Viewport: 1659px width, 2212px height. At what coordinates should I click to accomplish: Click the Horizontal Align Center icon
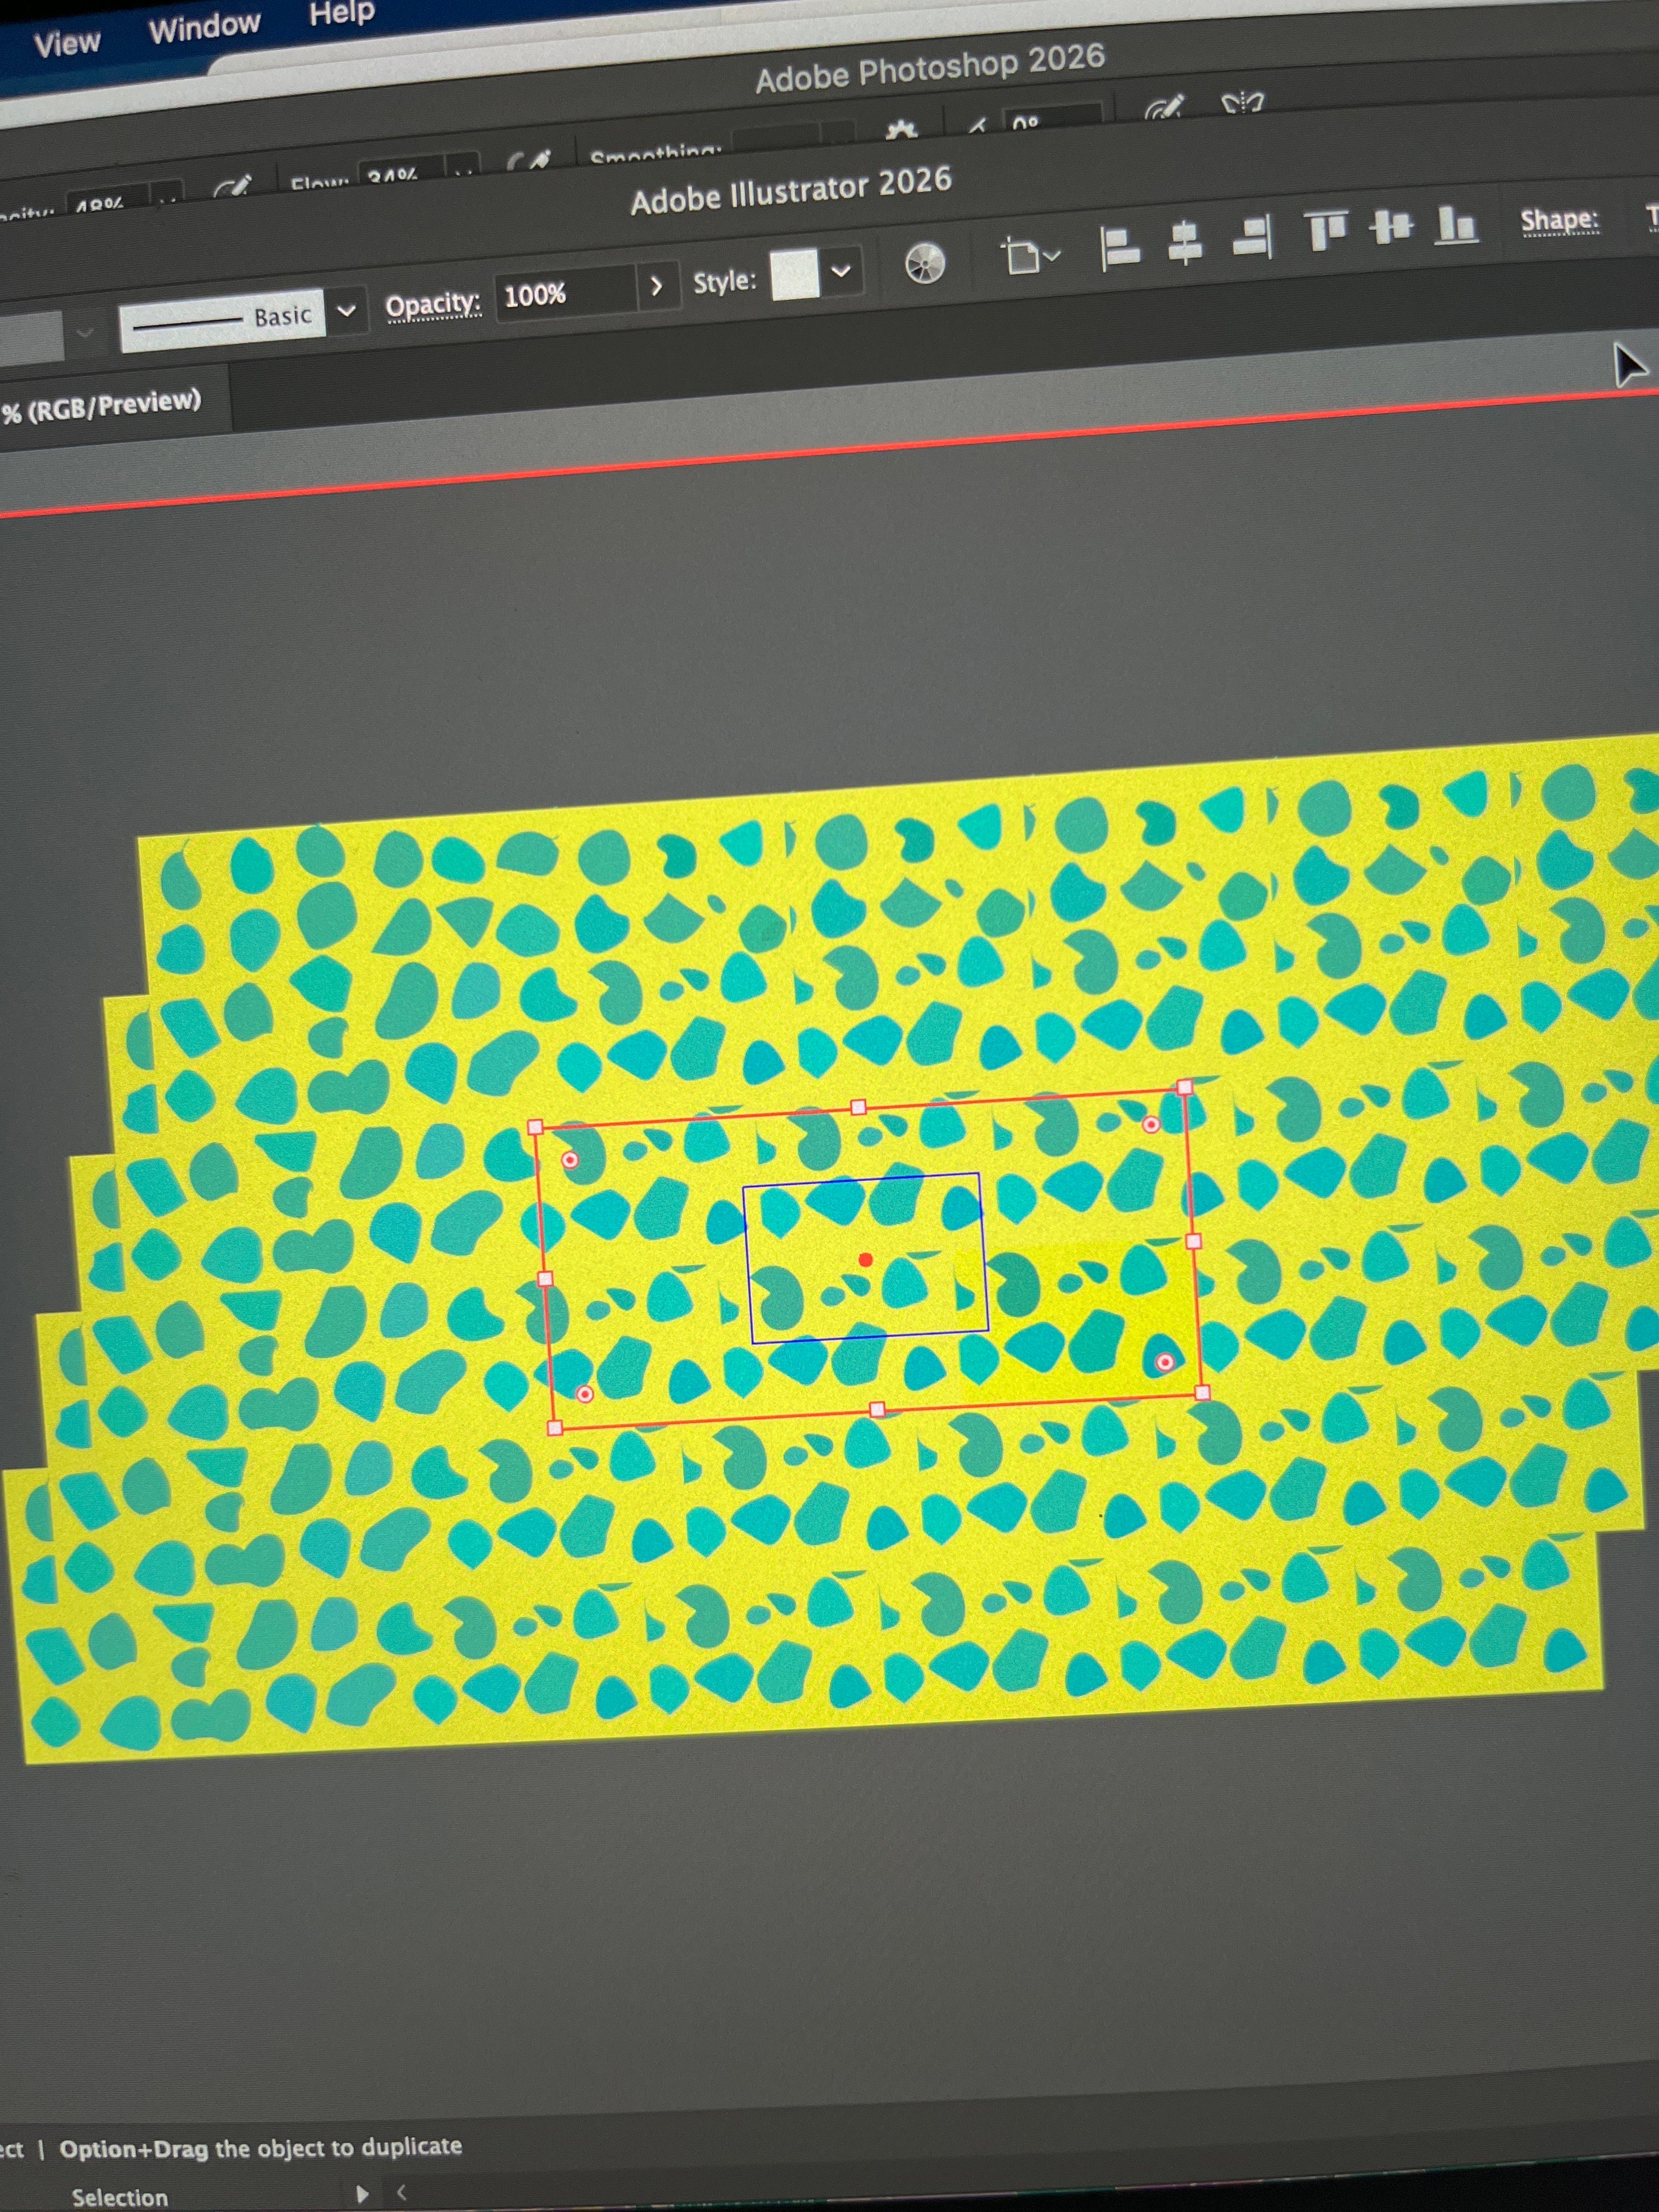(x=1185, y=243)
